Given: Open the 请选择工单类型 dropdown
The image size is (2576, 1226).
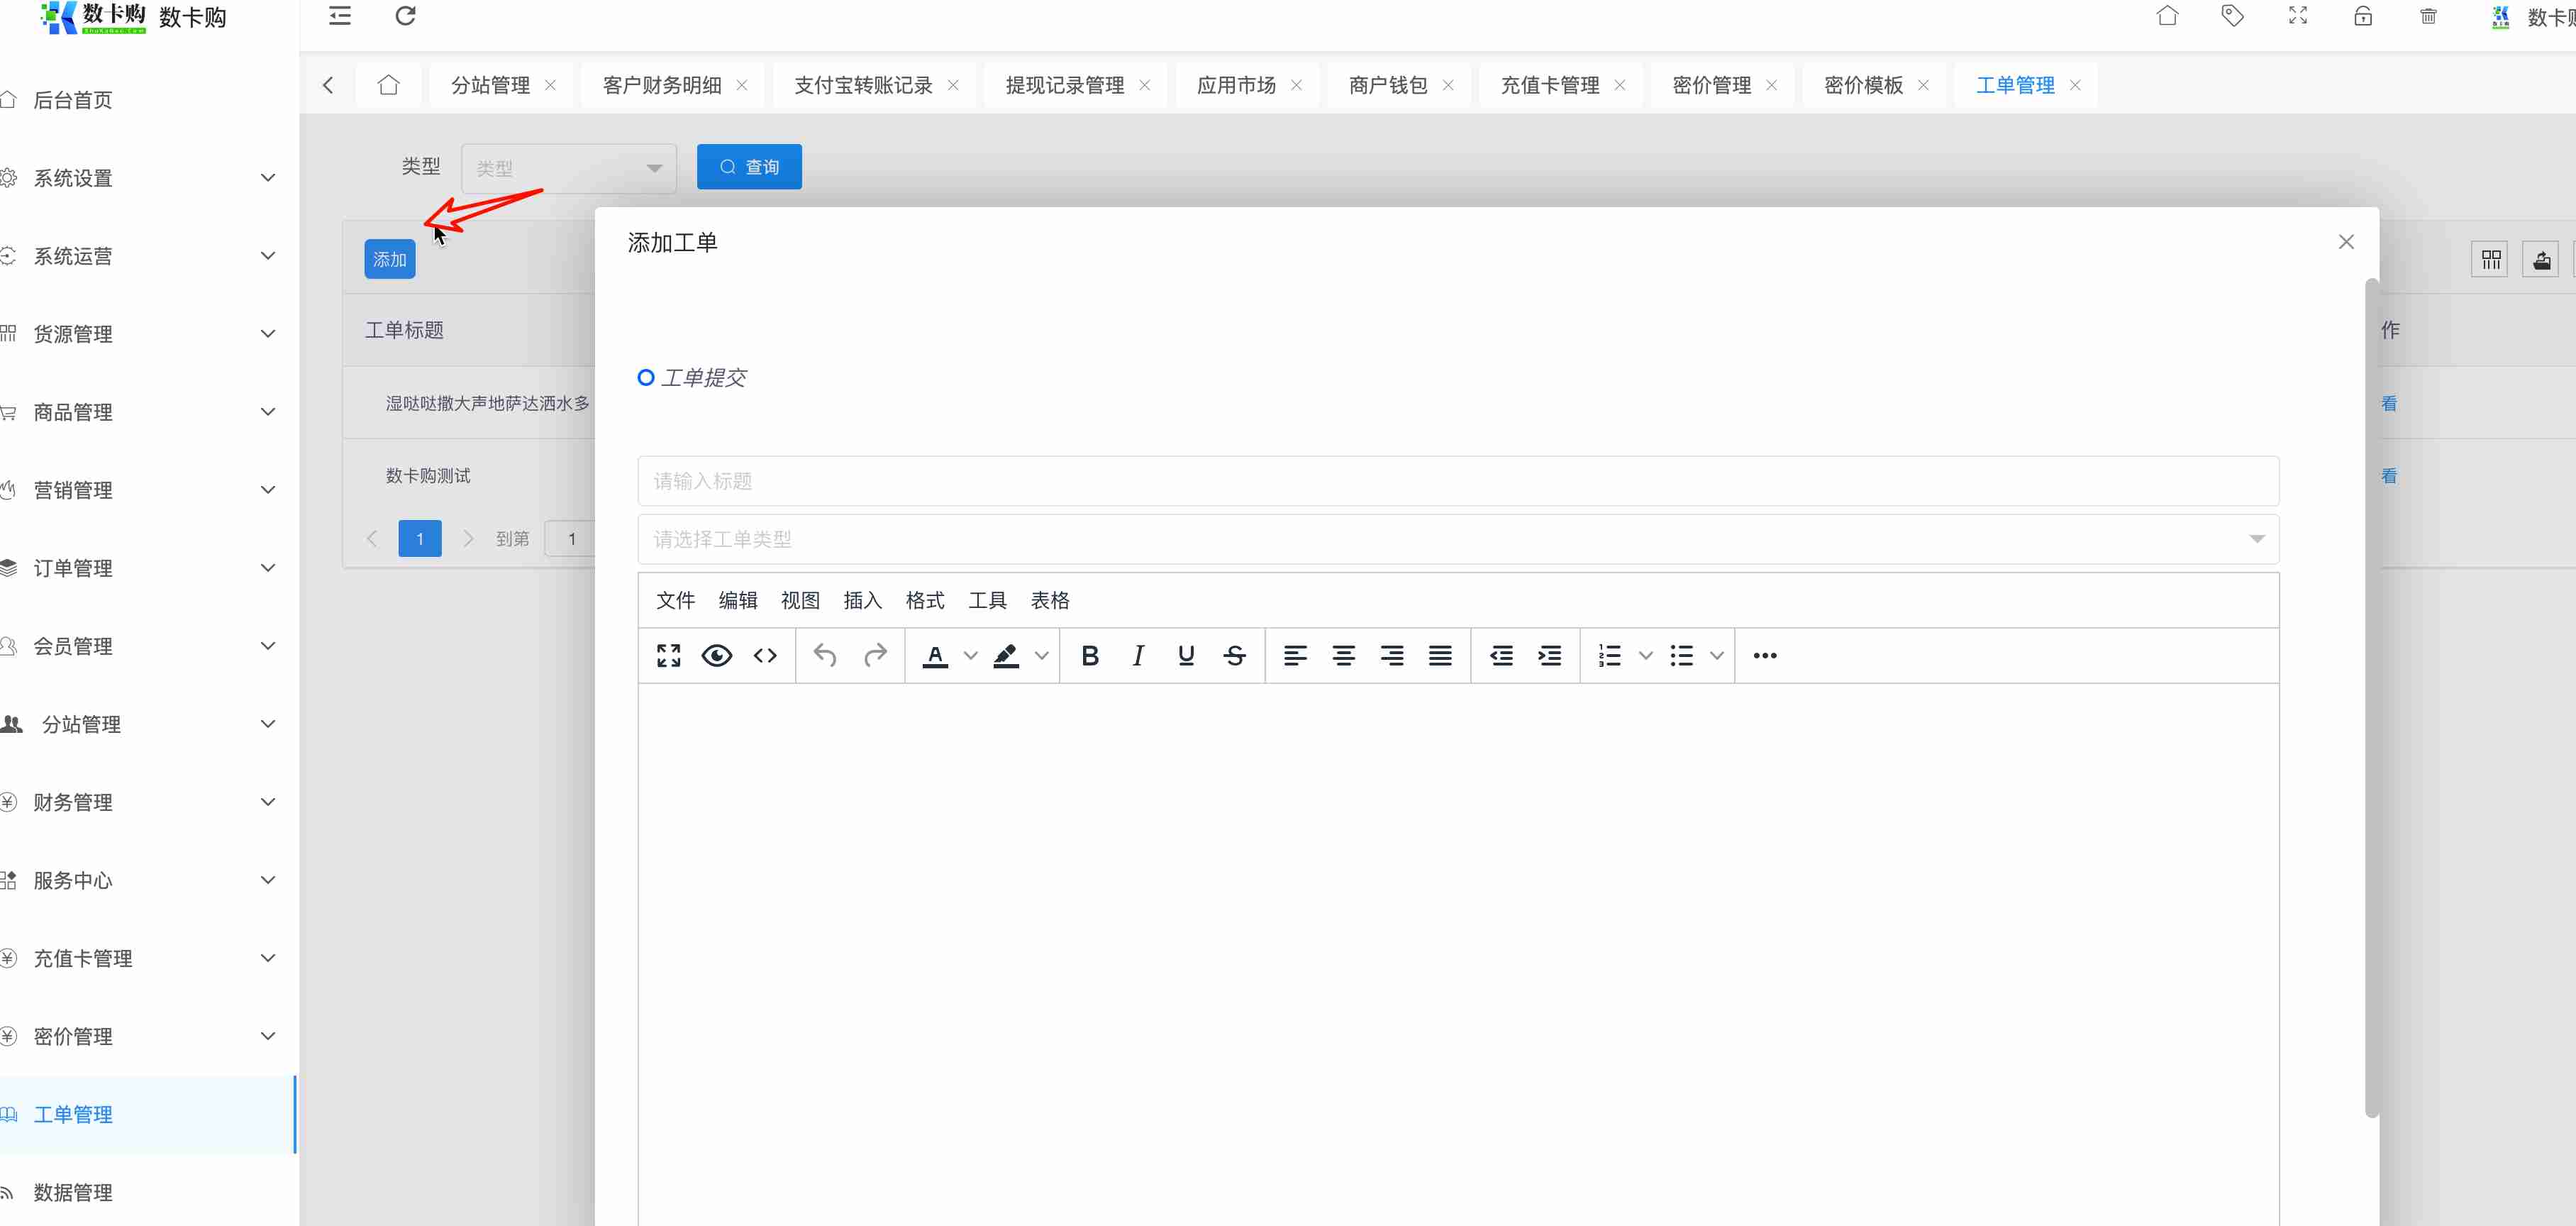Looking at the screenshot, I should click(1457, 539).
